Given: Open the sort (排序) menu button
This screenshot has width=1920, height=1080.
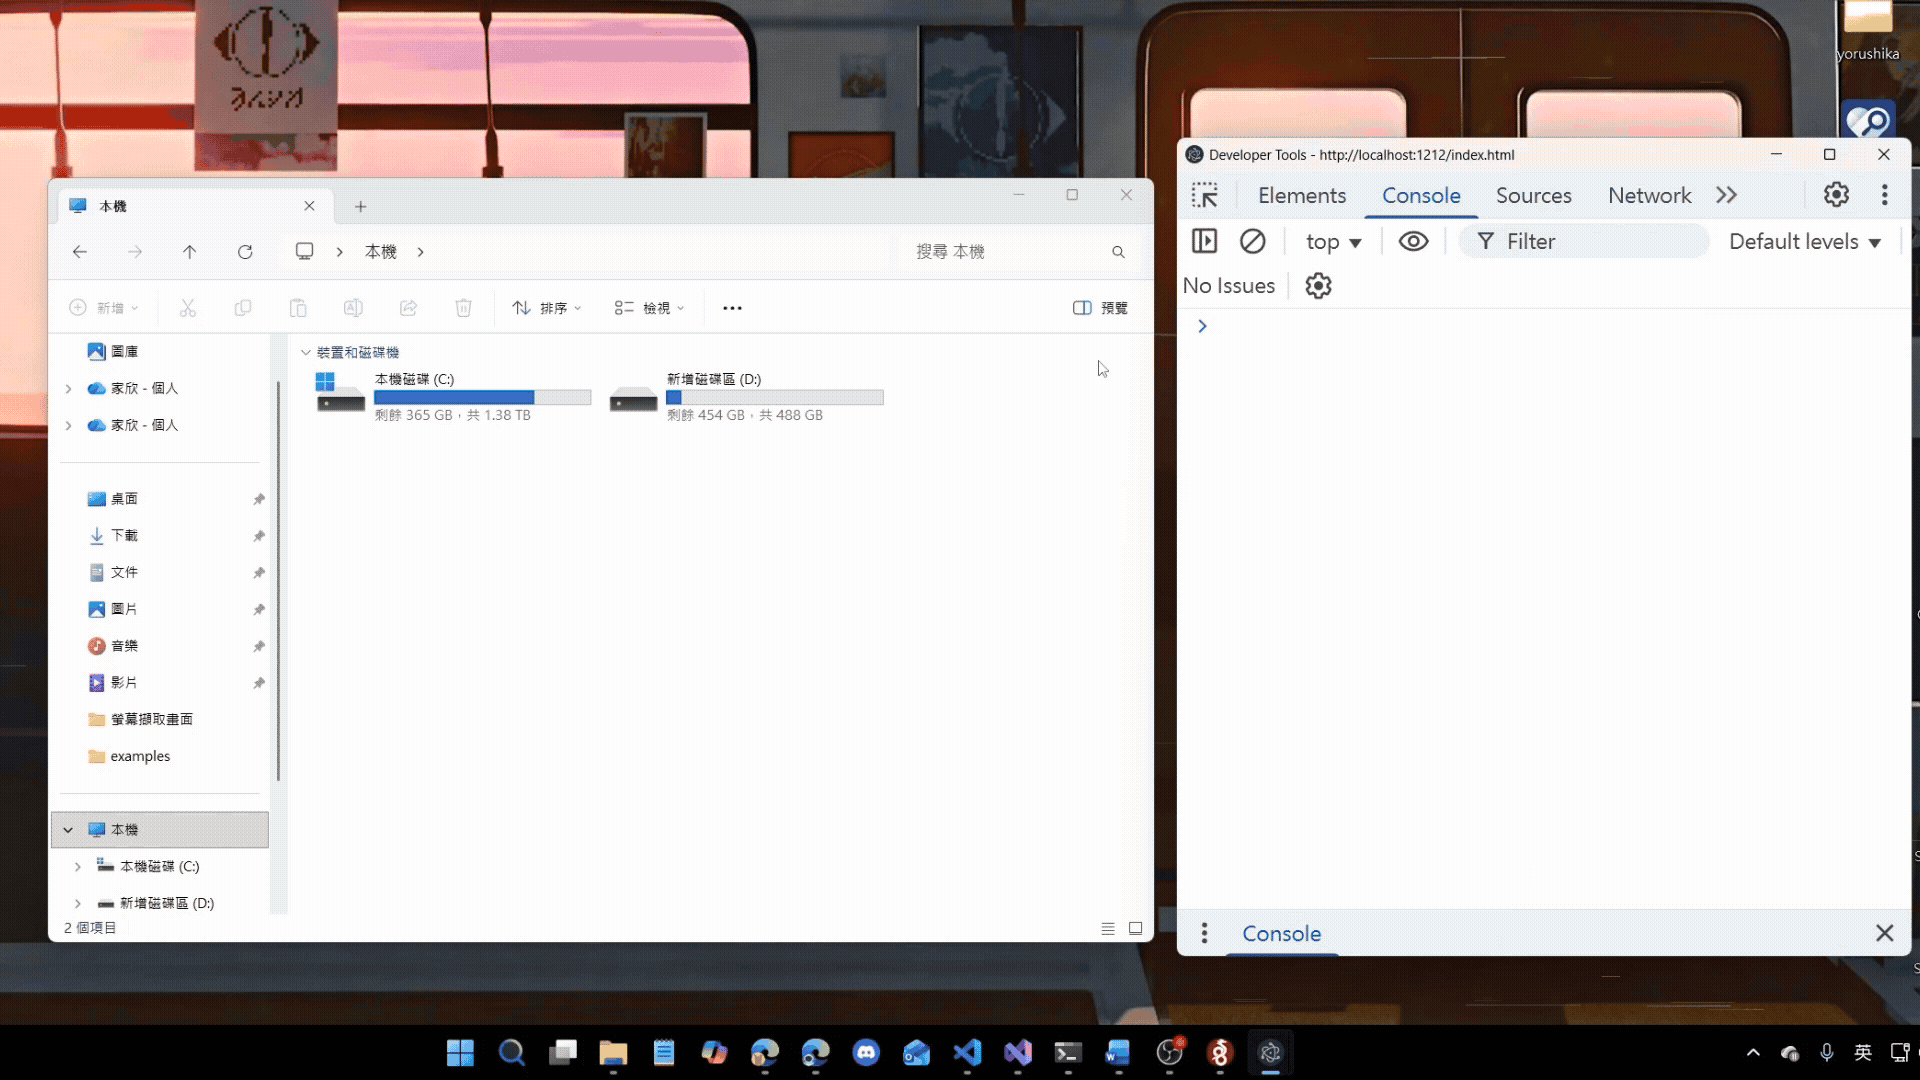Looking at the screenshot, I should click(546, 308).
